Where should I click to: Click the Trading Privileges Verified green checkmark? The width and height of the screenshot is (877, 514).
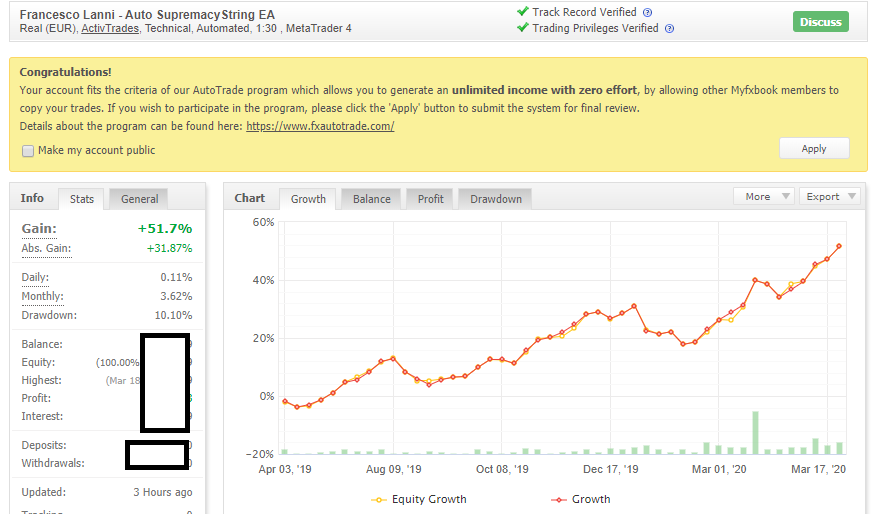[523, 27]
